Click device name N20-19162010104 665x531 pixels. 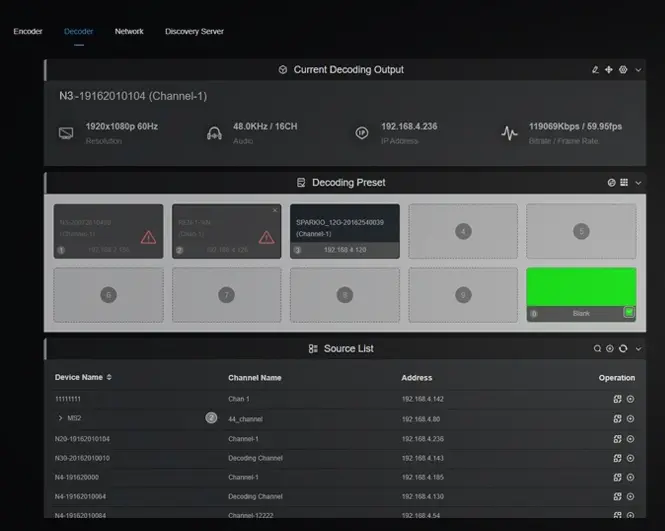[82, 439]
